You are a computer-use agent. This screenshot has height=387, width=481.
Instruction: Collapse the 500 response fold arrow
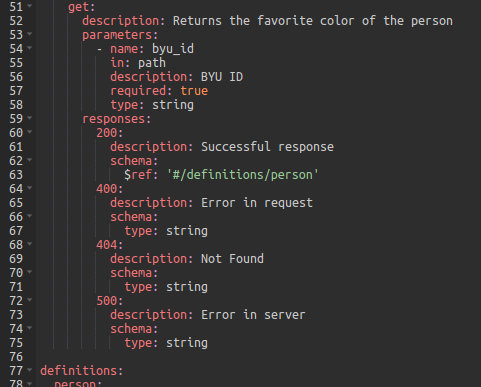[30, 300]
